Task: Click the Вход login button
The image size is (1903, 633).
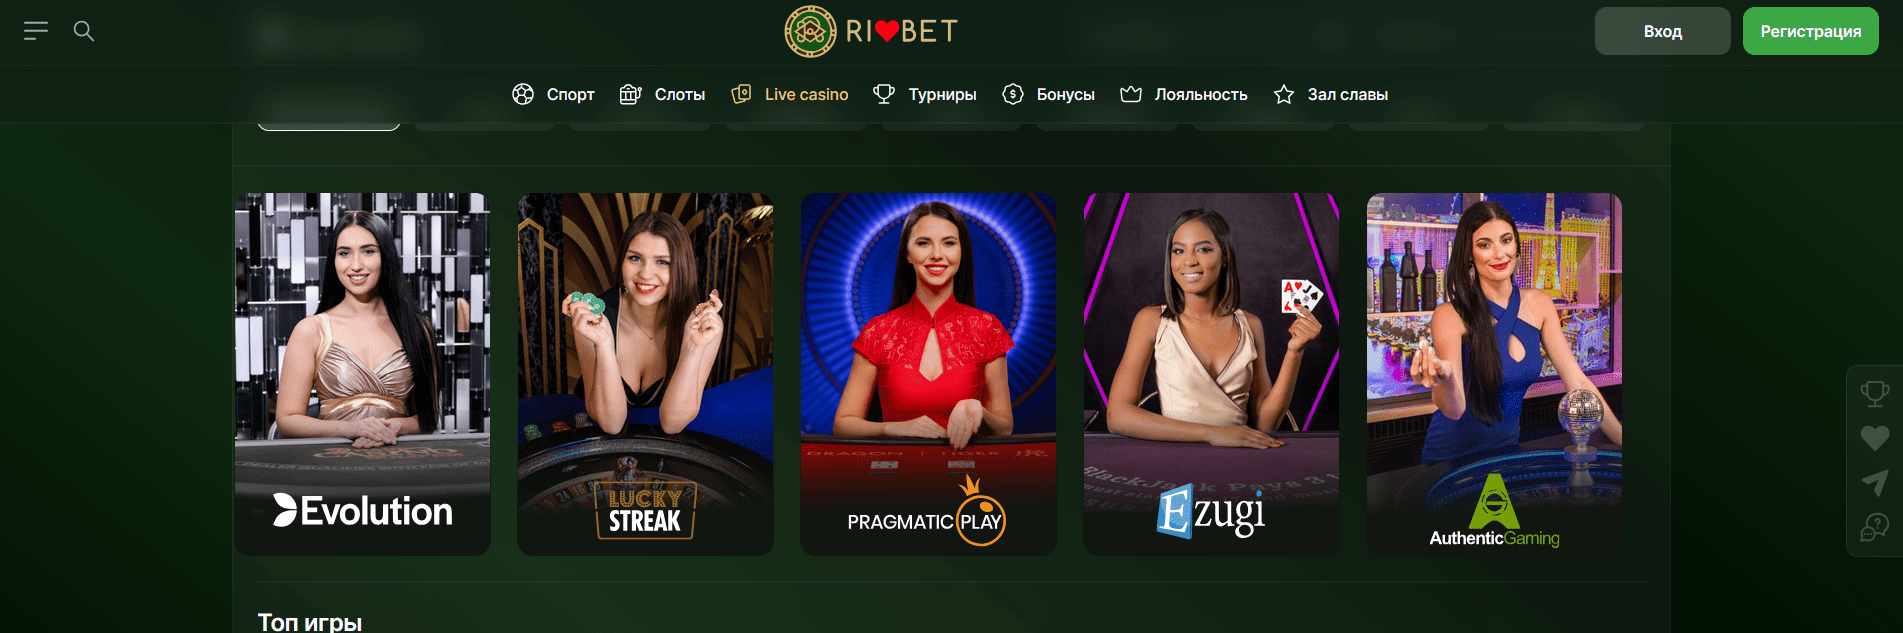Action: (1663, 31)
